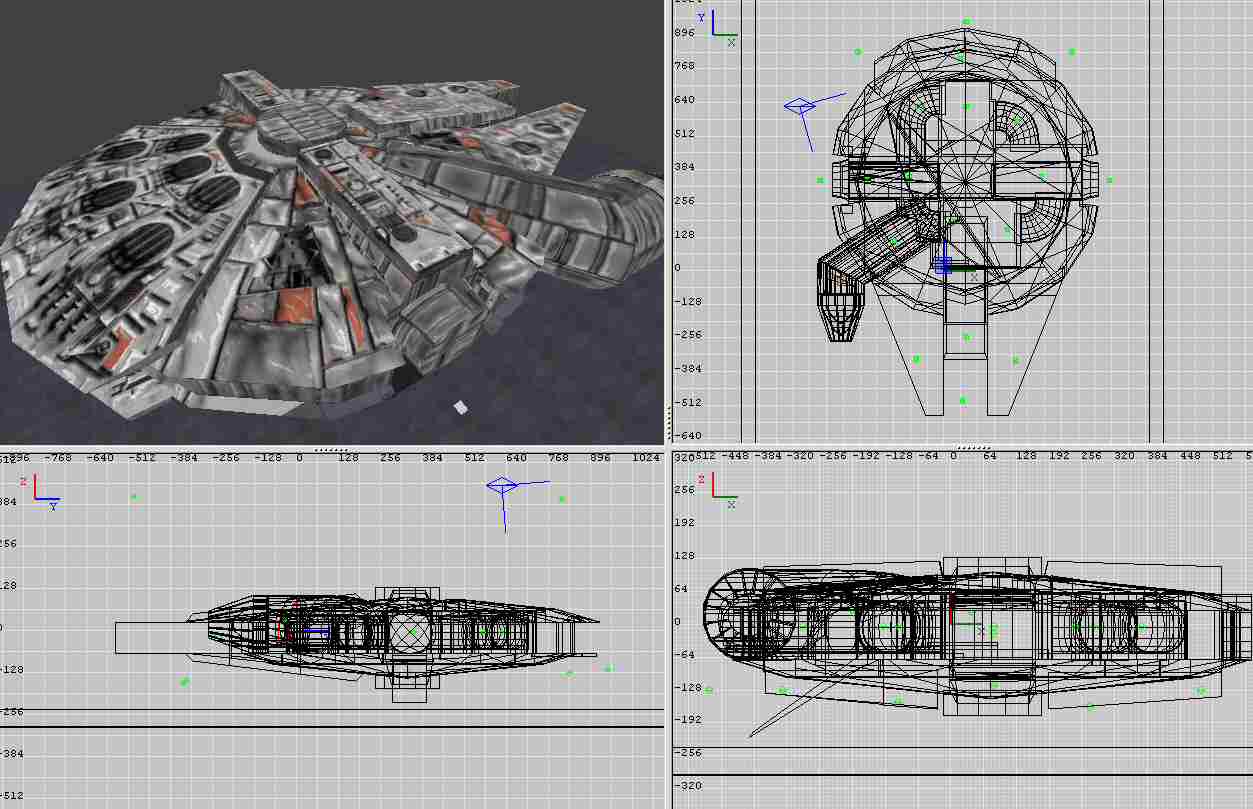Select blue camera icon in side YZ view

click(x=502, y=487)
